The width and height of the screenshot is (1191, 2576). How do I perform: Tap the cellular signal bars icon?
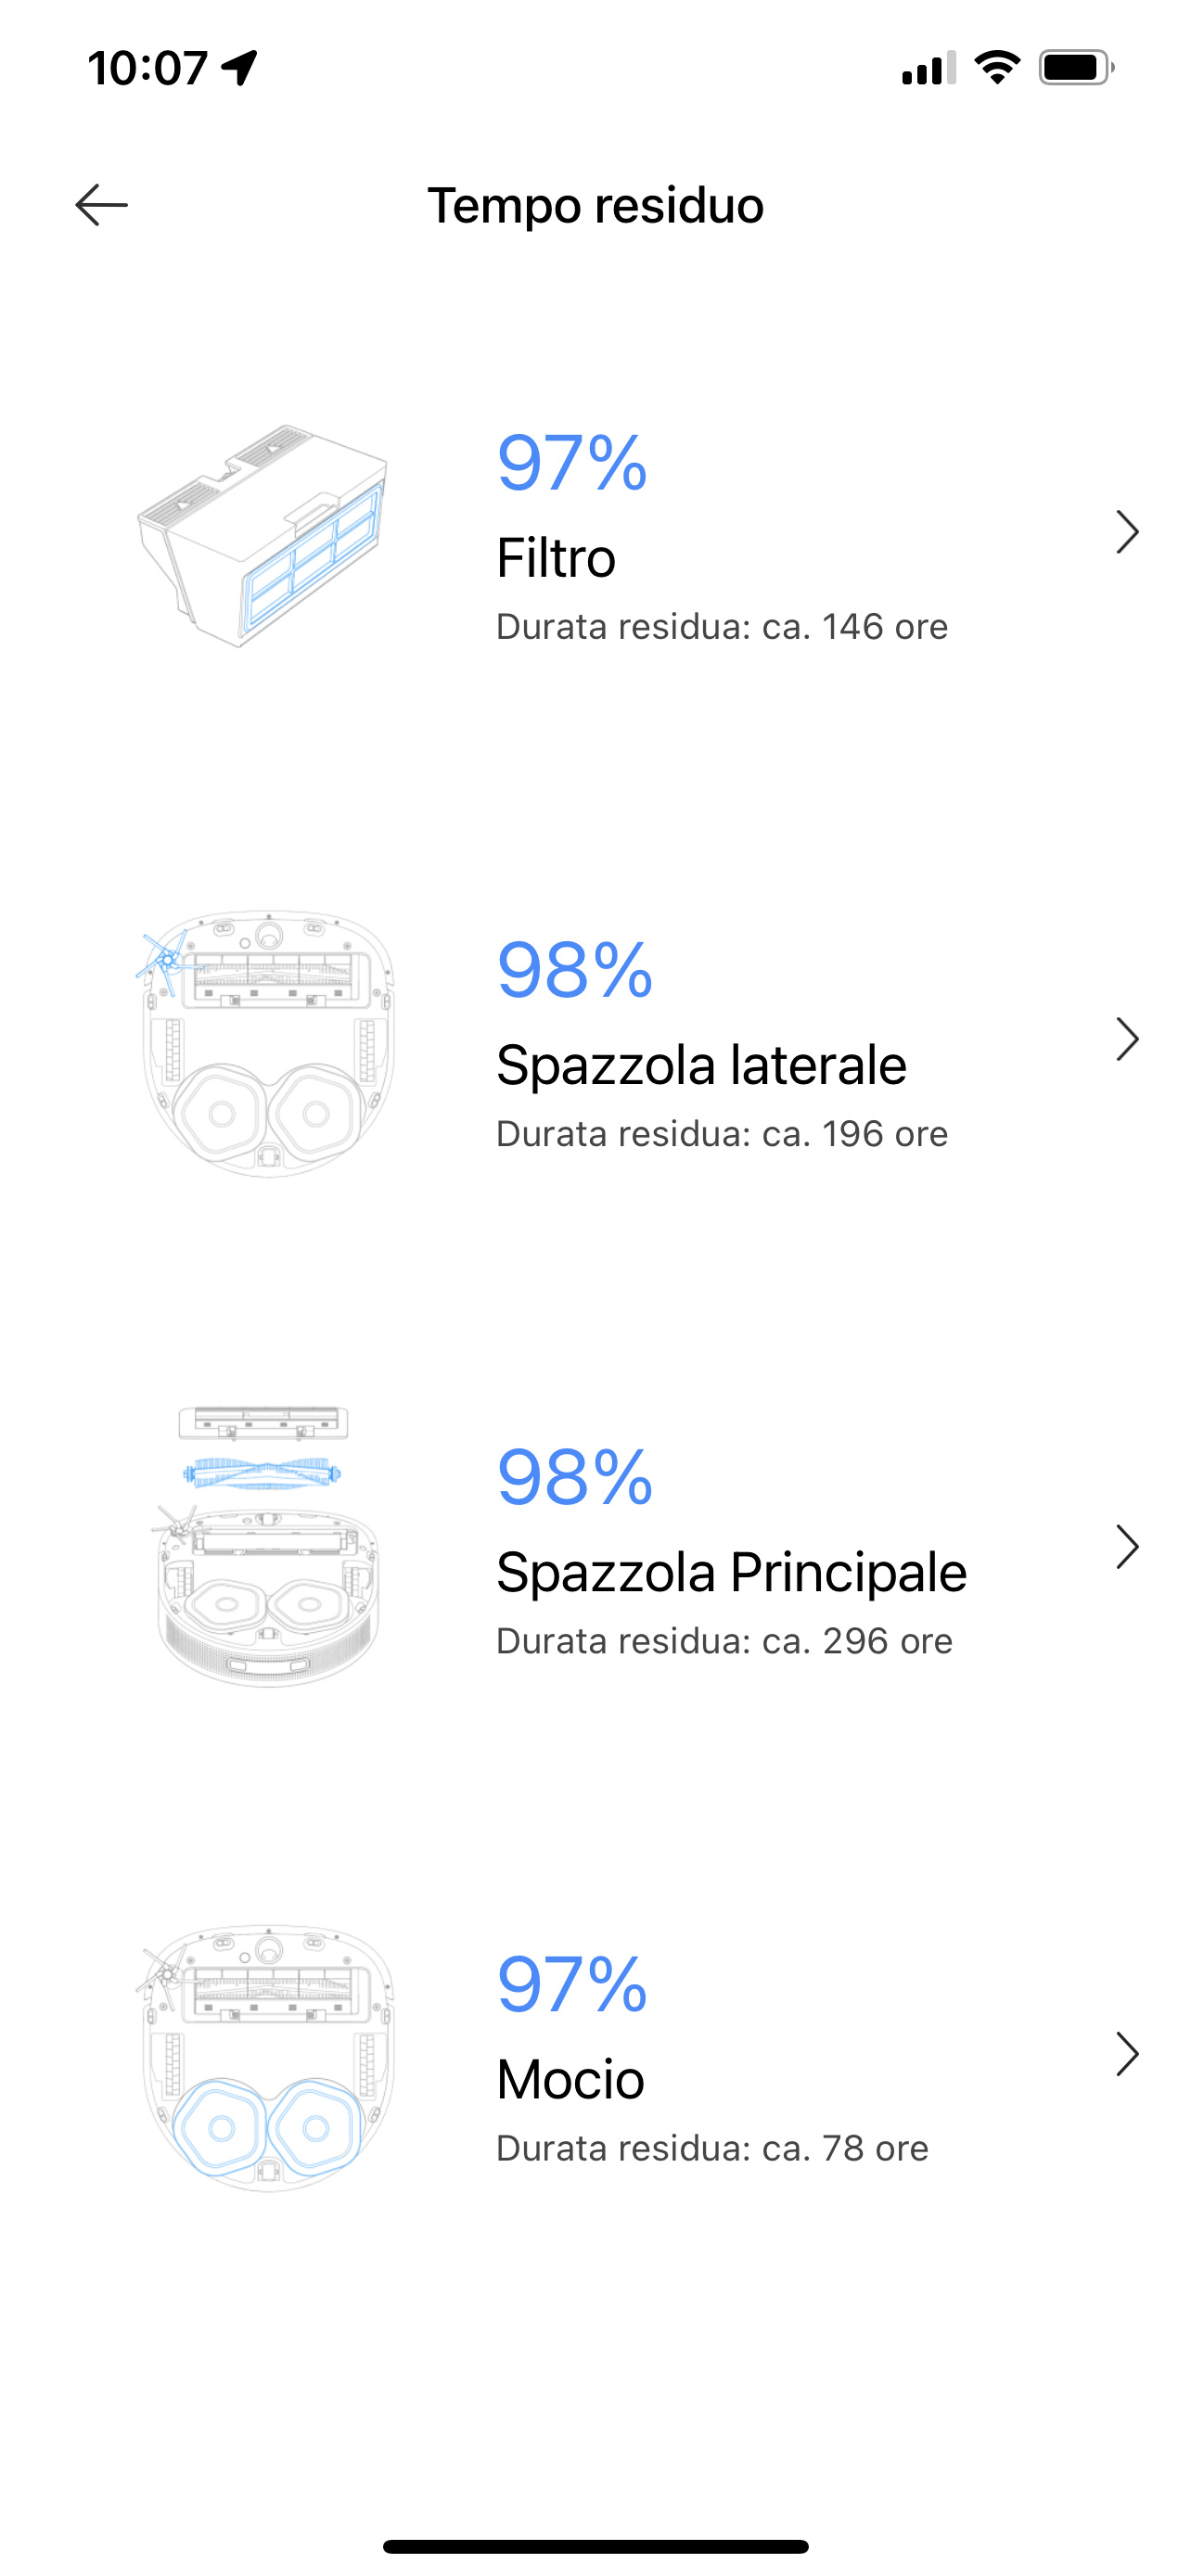pyautogui.click(x=928, y=68)
